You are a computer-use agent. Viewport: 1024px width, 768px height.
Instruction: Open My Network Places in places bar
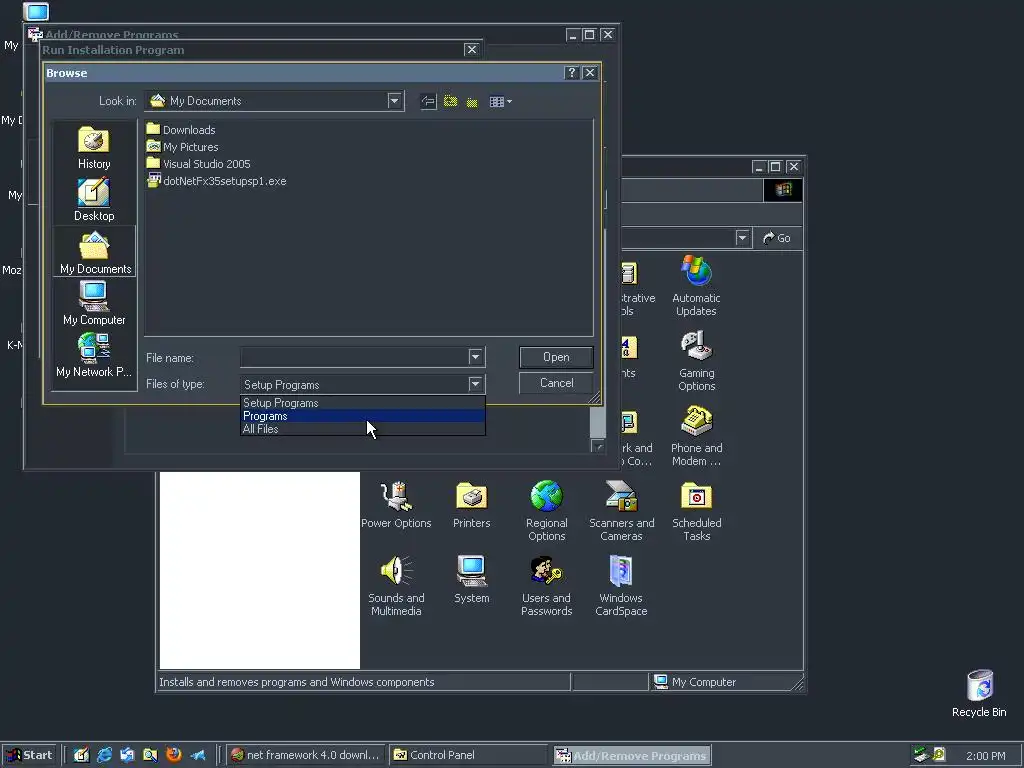94,355
